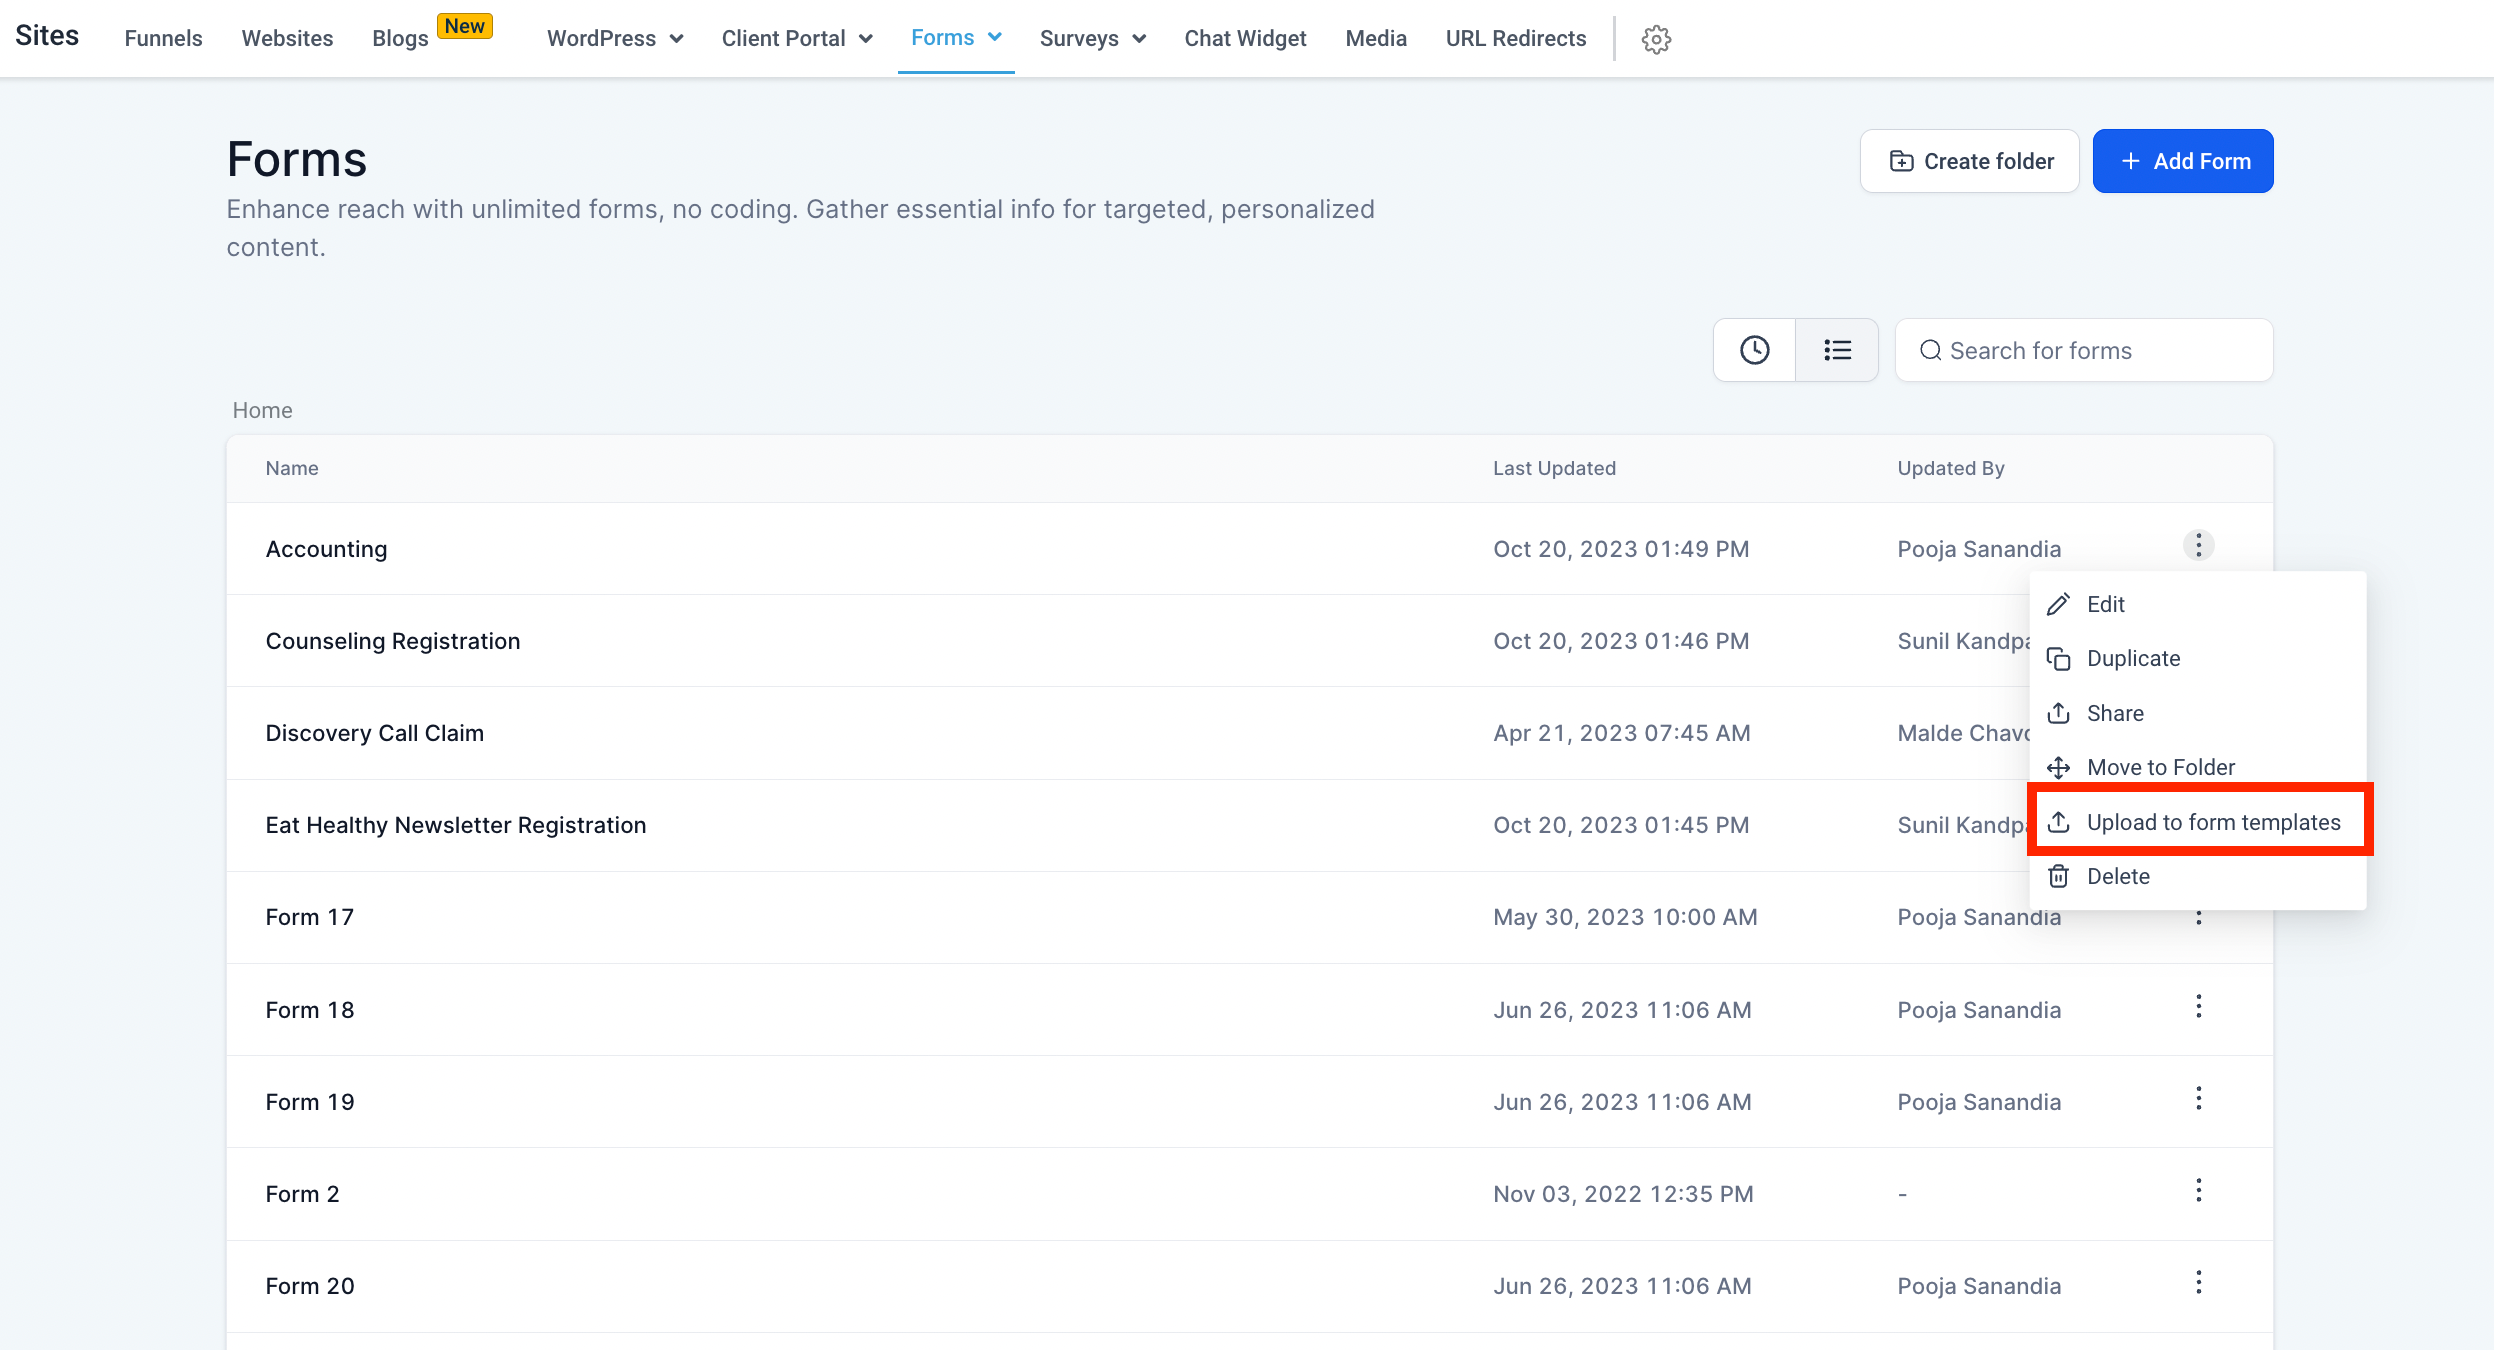The width and height of the screenshot is (2494, 1350).
Task: Click the pencil icon beside Edit
Action: coord(2058,604)
